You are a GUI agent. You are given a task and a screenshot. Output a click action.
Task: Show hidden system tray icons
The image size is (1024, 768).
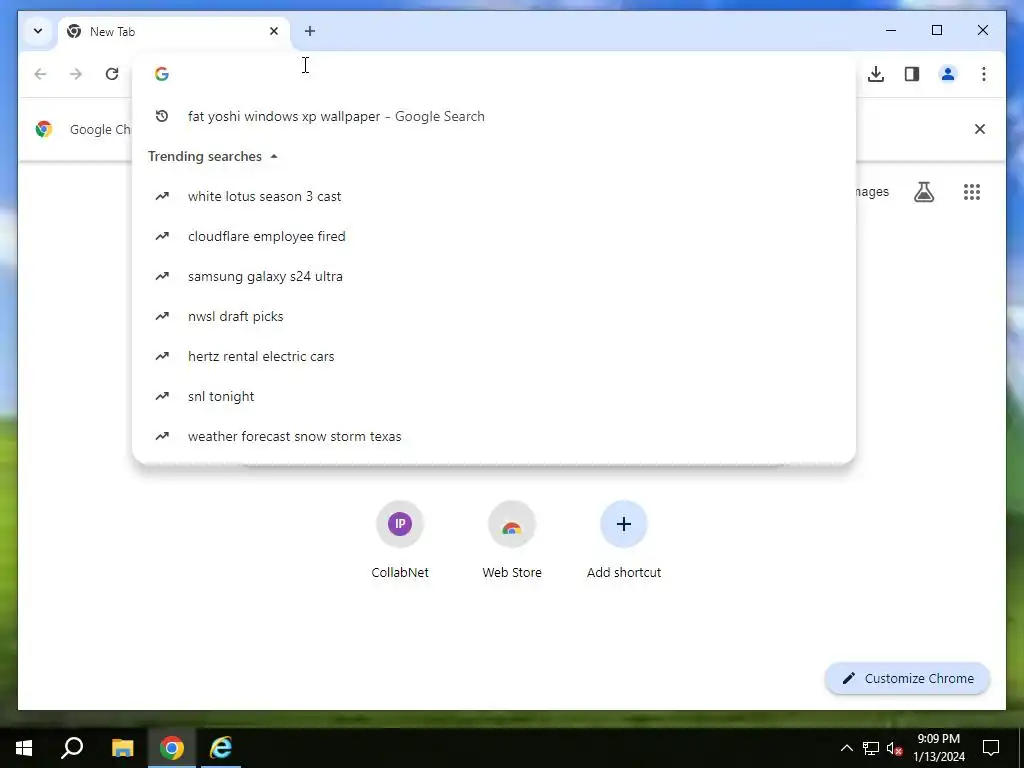(x=846, y=748)
